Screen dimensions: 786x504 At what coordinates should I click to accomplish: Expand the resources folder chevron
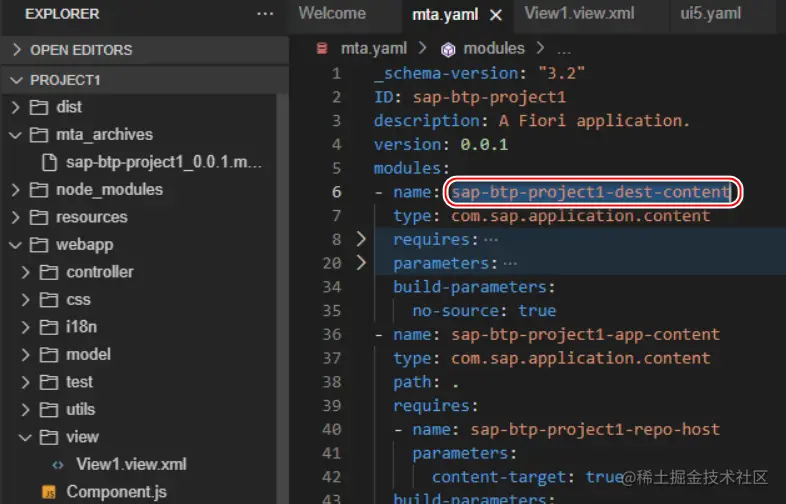click(x=16, y=217)
